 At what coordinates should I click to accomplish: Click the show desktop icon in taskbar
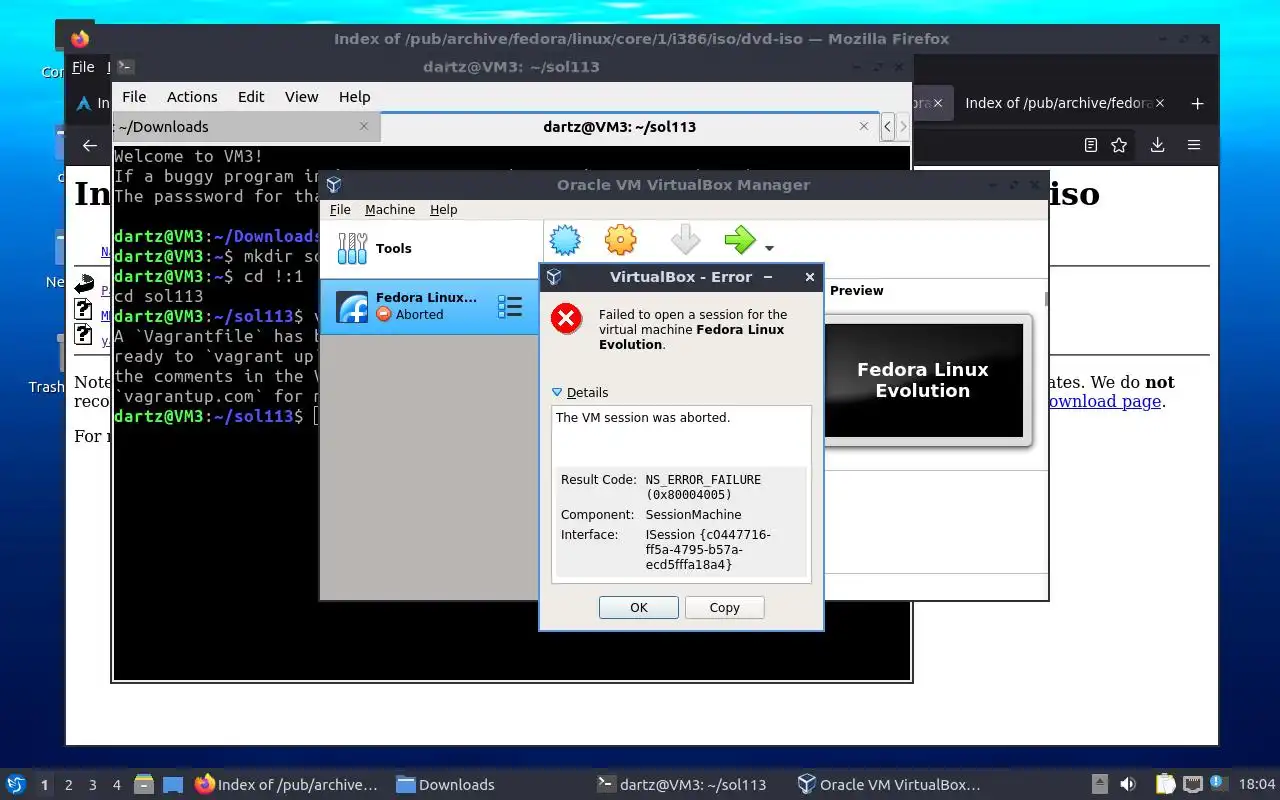click(x=173, y=784)
